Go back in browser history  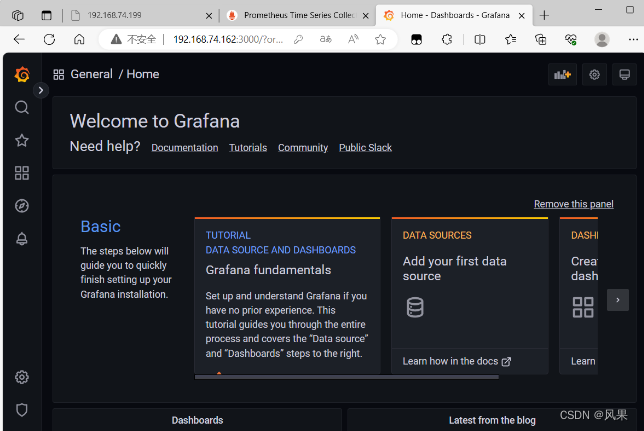[19, 39]
